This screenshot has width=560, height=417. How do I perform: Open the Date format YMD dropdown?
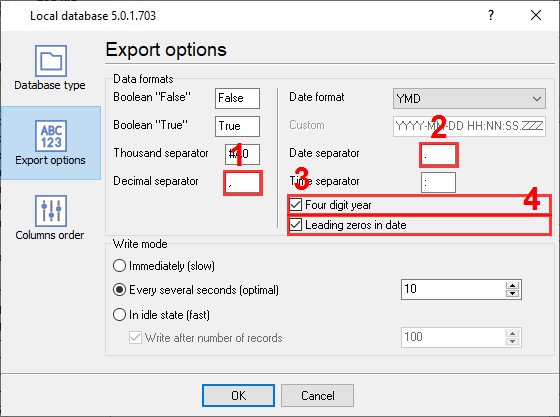pos(469,99)
